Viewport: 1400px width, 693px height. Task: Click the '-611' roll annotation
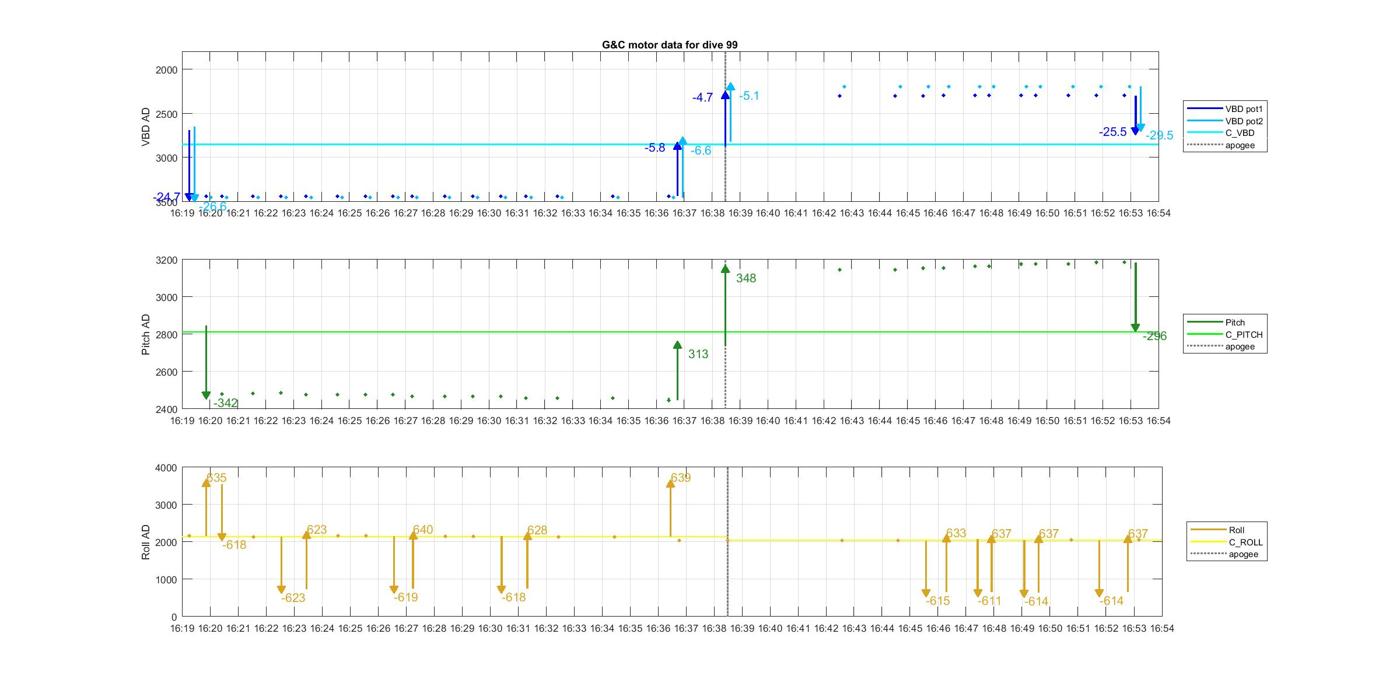[x=989, y=601]
